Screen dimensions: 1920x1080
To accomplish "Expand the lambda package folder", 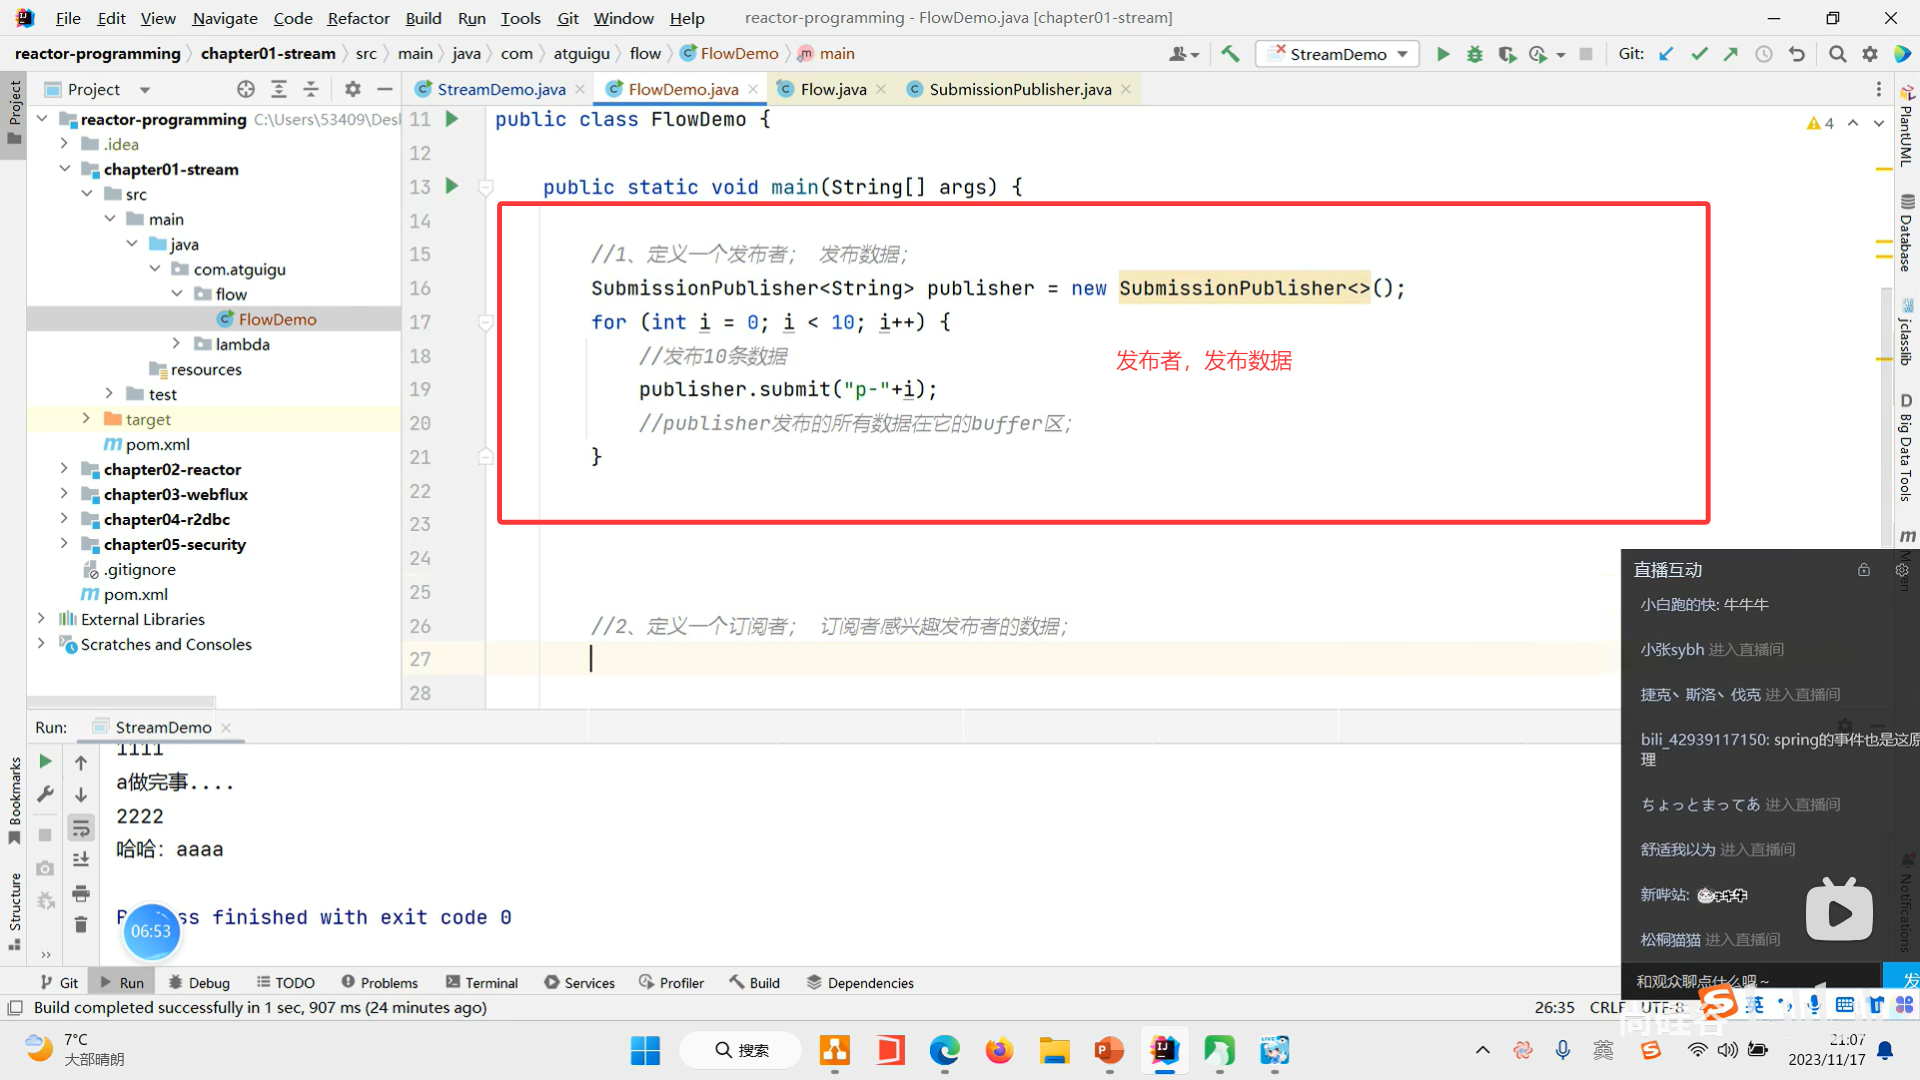I will (177, 344).
